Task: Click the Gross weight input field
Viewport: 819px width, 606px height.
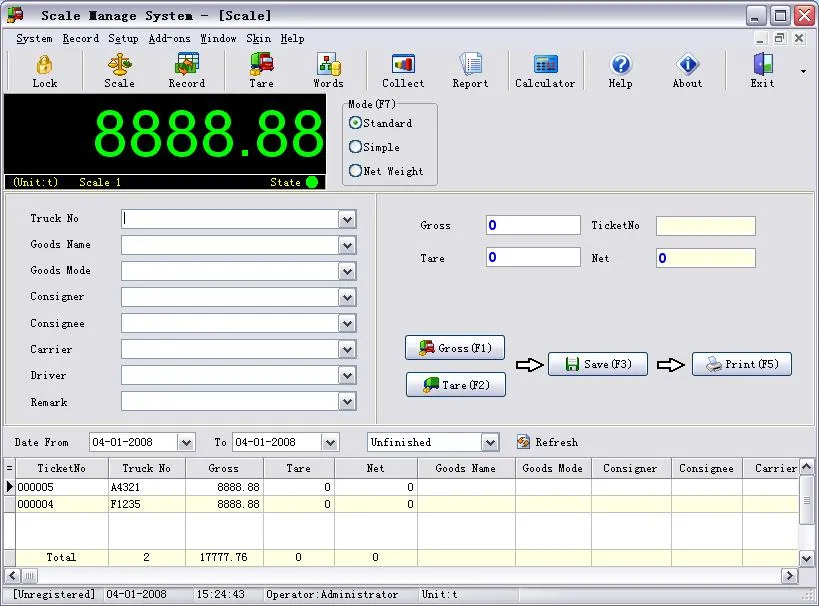Action: point(533,226)
